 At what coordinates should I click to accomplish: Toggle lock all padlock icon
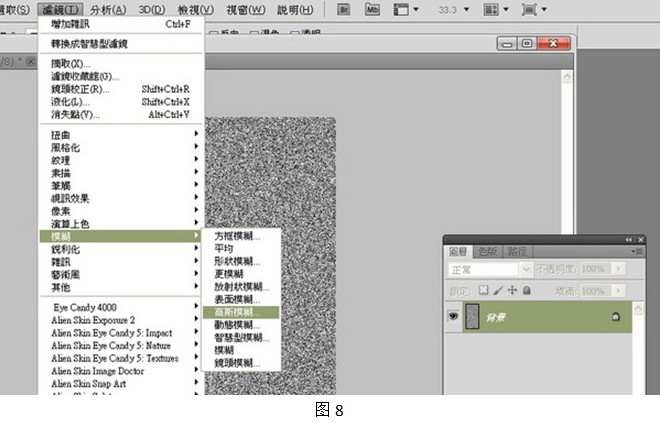click(x=527, y=290)
